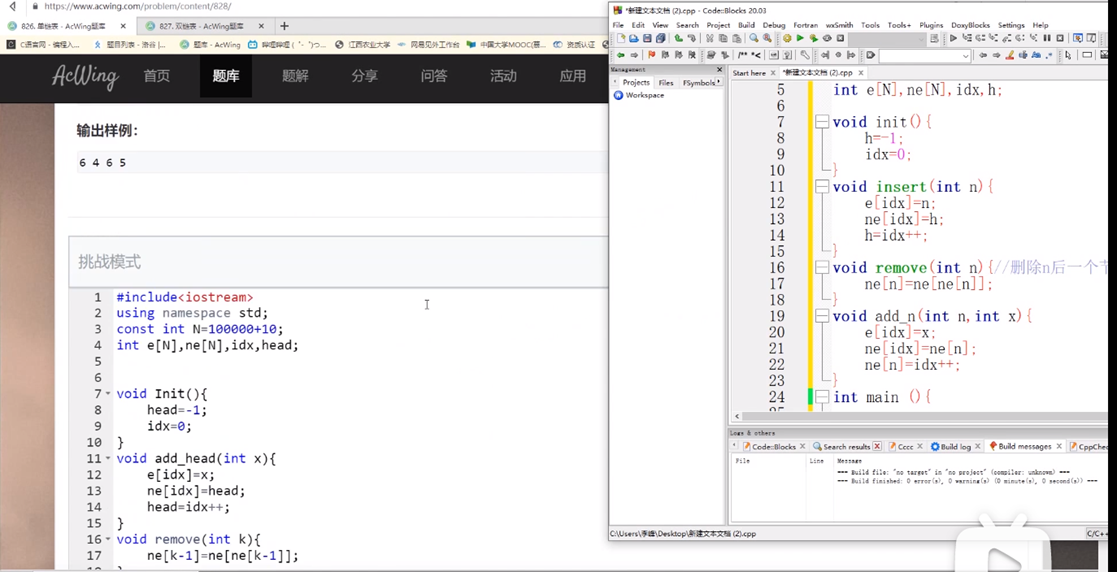Click the Redo arrow in Code::Blocks toolbar
This screenshot has height=572, width=1117.
tap(692, 38)
